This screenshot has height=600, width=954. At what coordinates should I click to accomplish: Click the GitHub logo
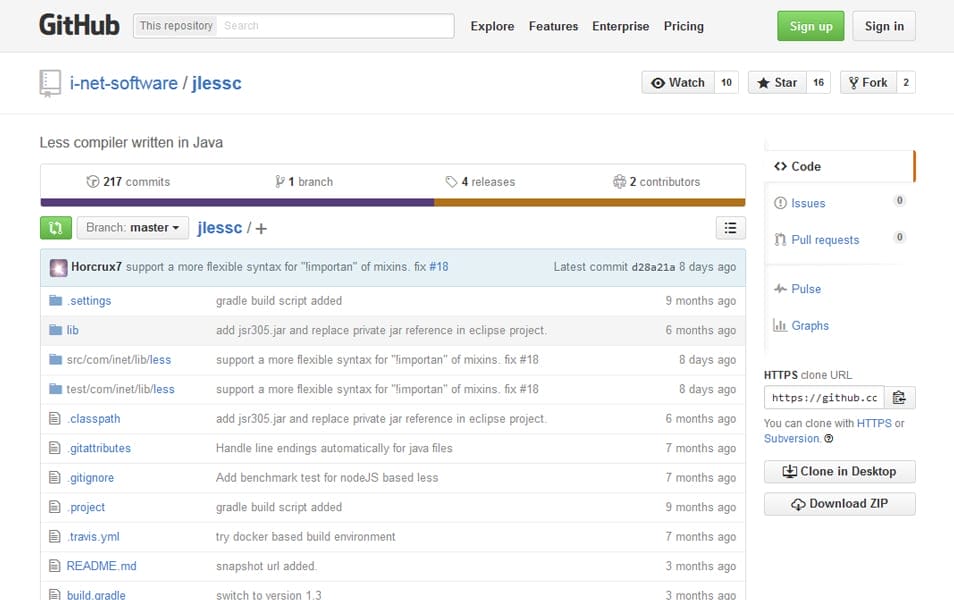pos(79,26)
